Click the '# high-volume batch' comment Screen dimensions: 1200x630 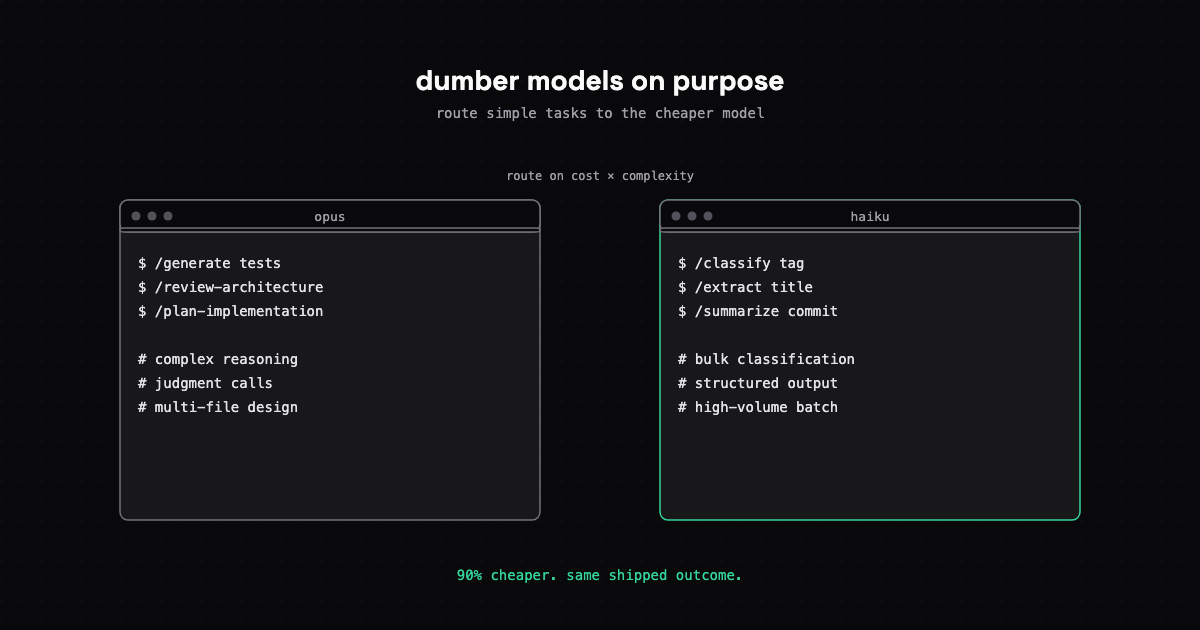tap(758, 407)
